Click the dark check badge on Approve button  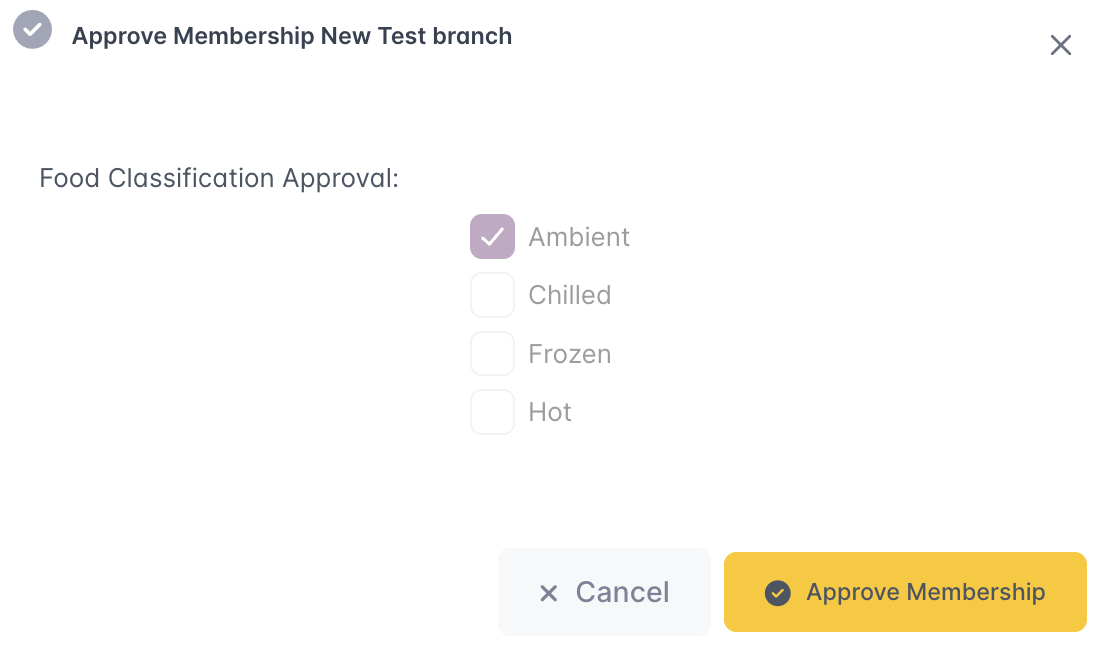[x=777, y=593]
